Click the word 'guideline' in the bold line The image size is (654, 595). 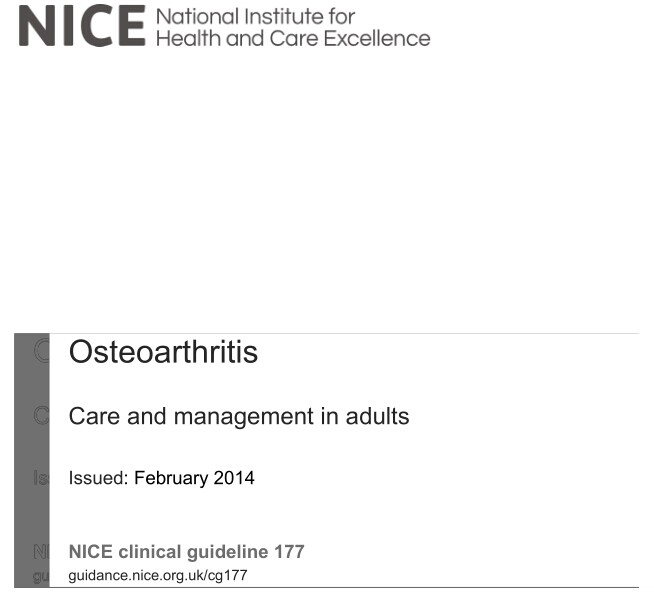(232, 552)
